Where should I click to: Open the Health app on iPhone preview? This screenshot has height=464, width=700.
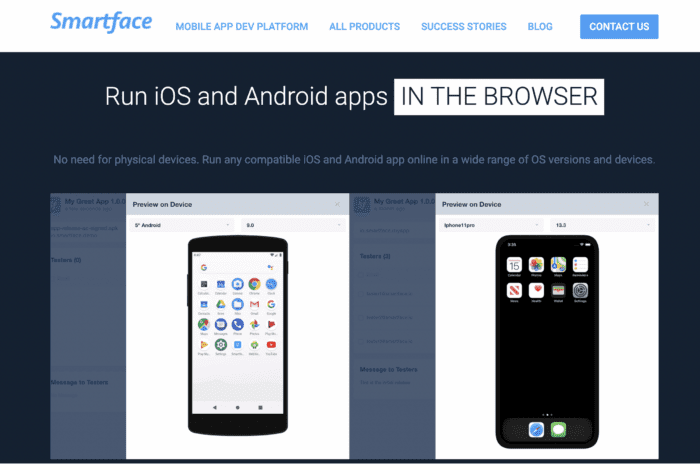pyautogui.click(x=536, y=291)
